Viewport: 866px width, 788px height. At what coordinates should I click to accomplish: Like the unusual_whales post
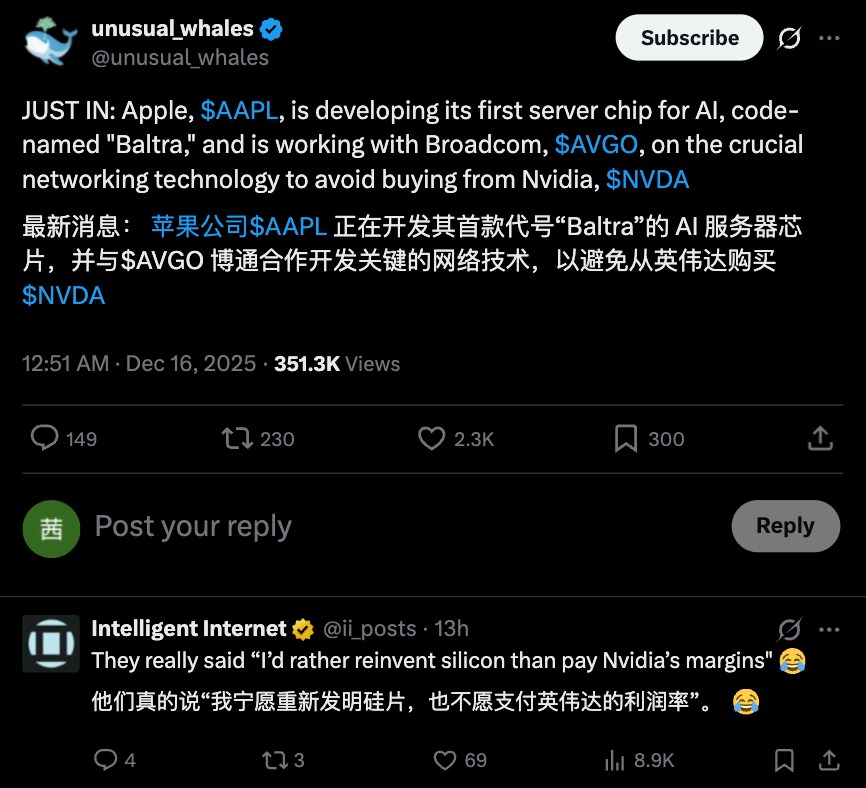(431, 438)
